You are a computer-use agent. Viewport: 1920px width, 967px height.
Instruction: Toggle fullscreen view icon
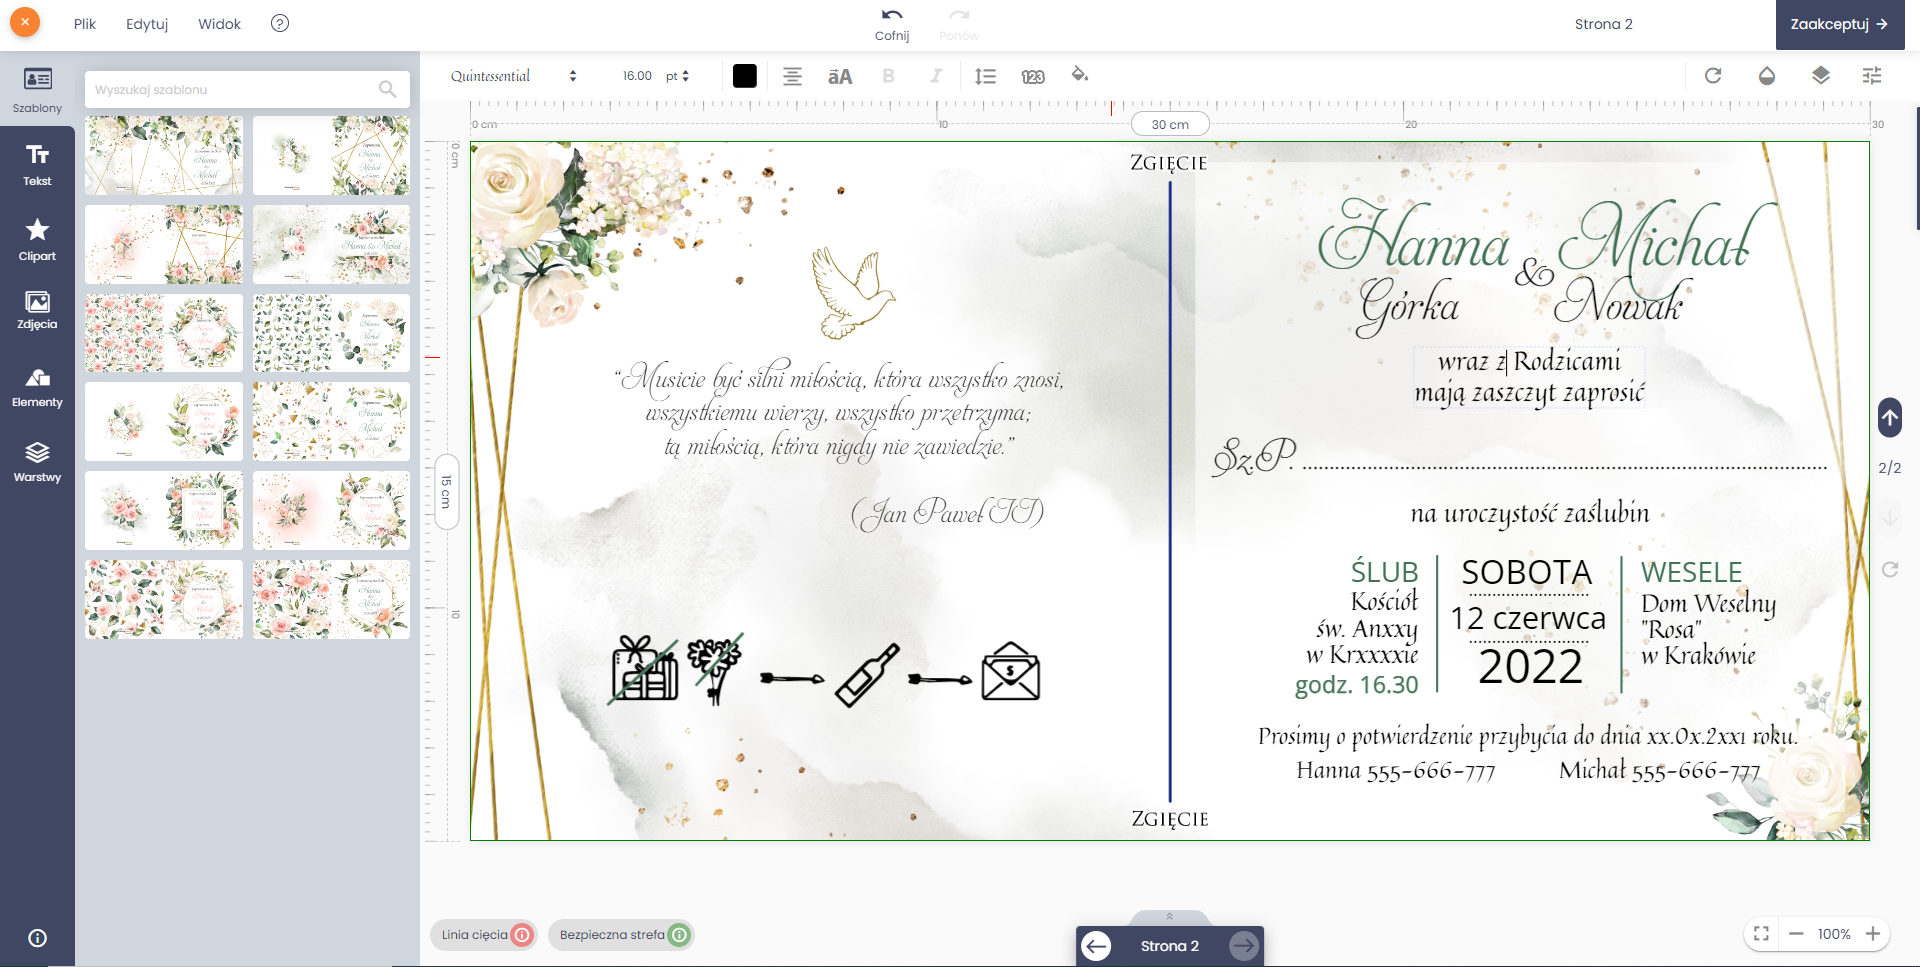pyautogui.click(x=1762, y=934)
